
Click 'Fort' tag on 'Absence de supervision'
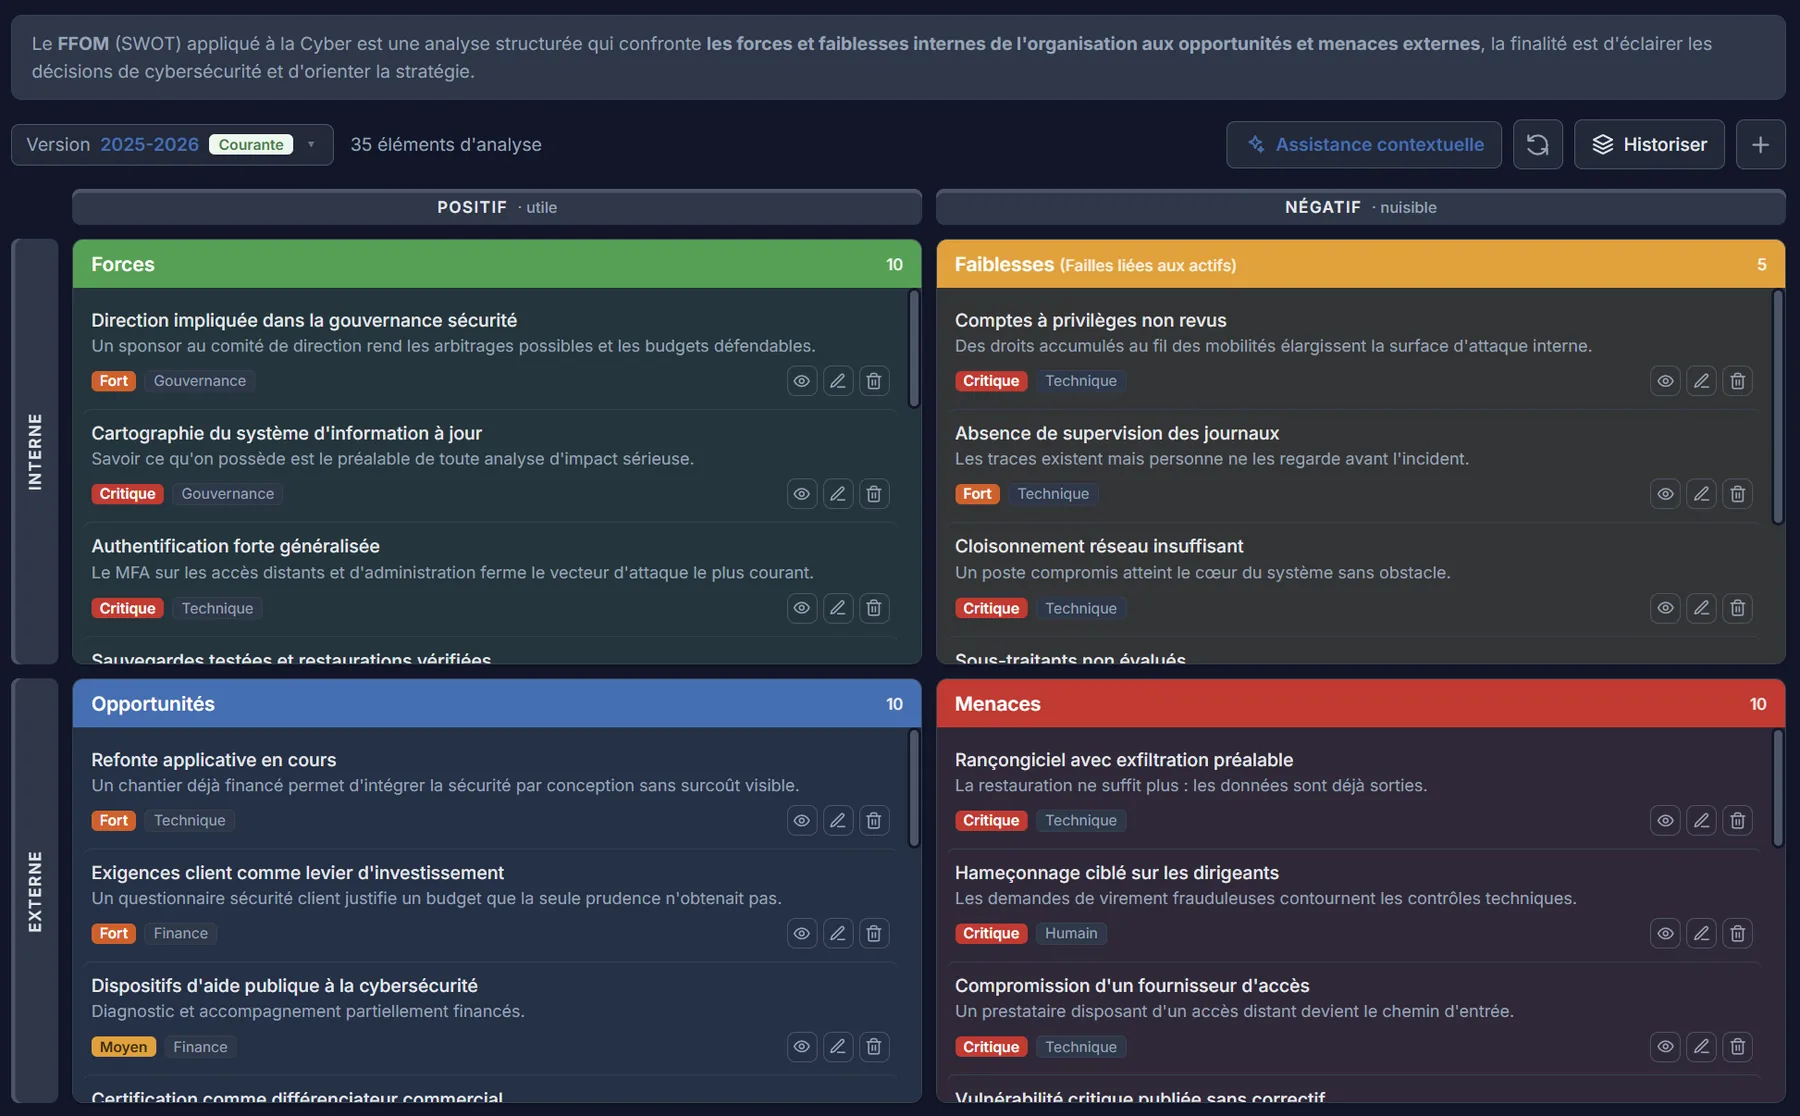(x=977, y=494)
